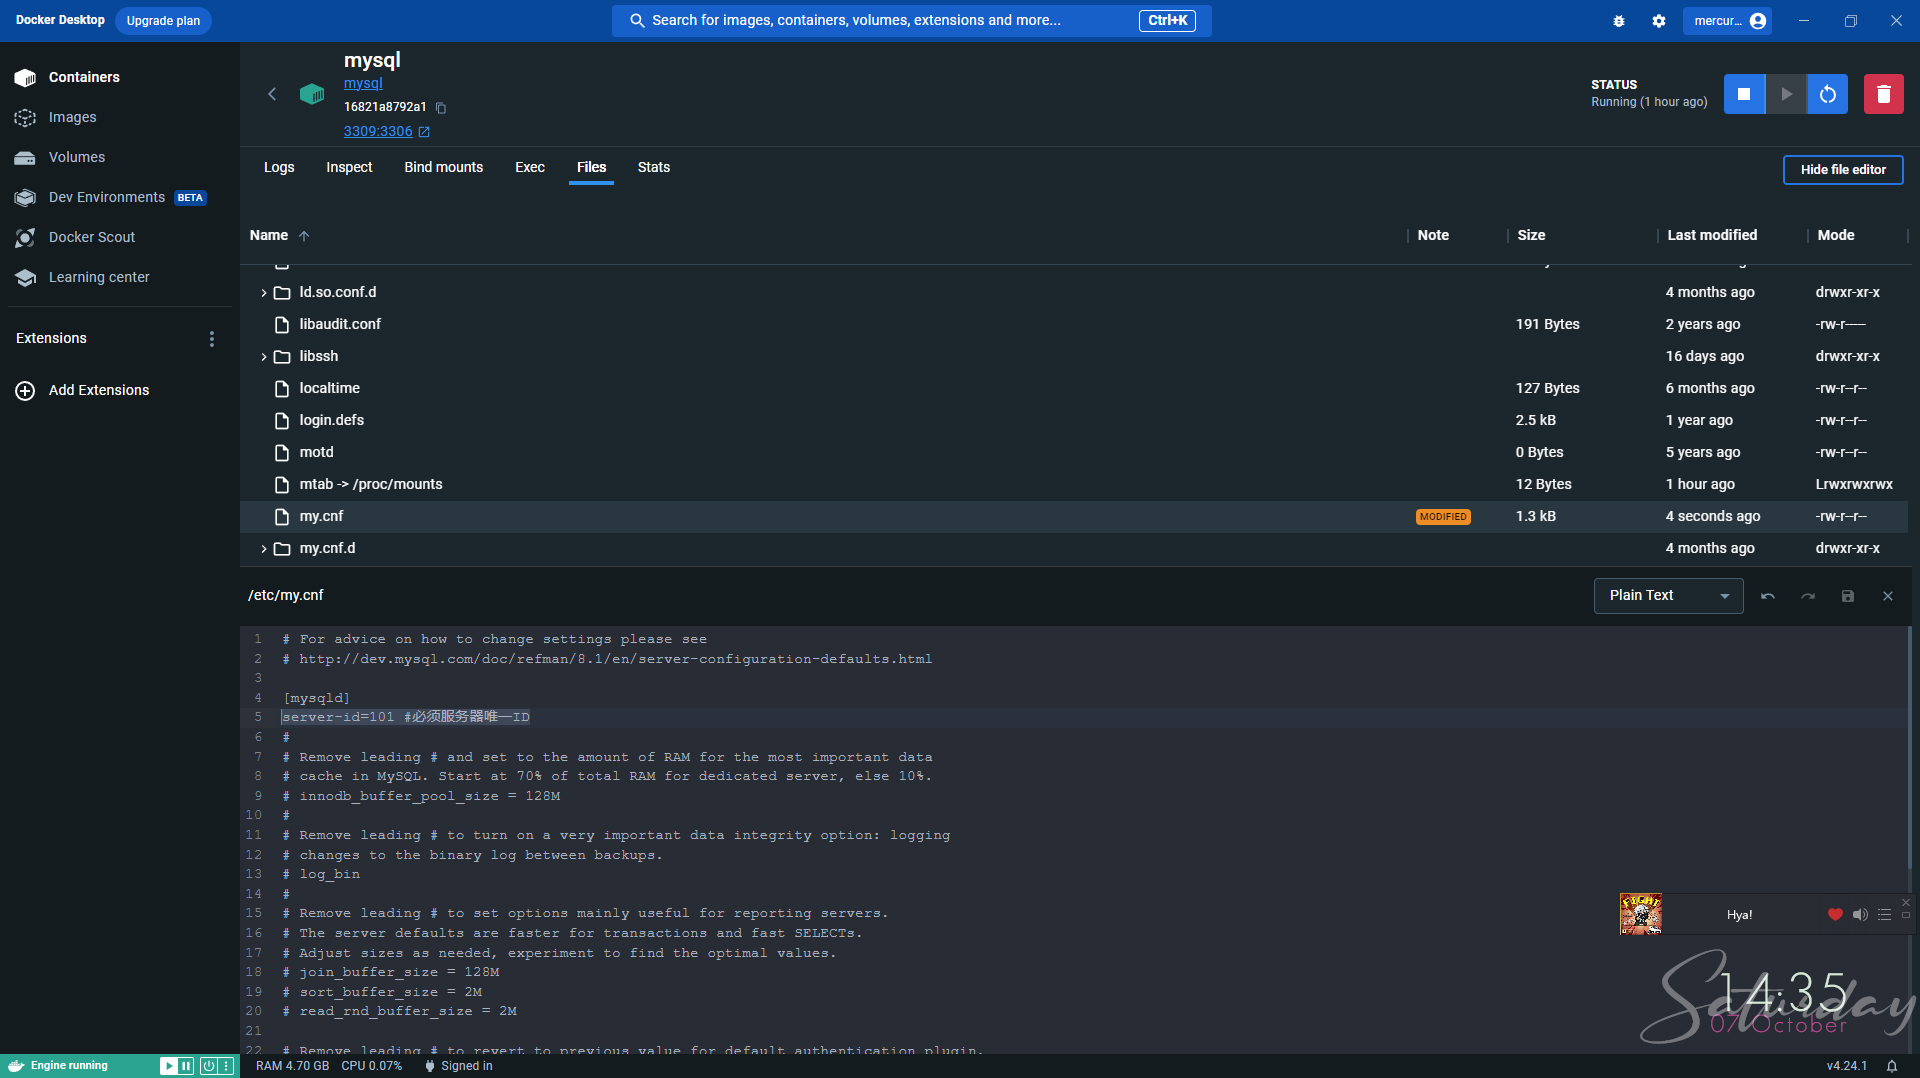This screenshot has height=1078, width=1920.
Task: Open the Extensions three-dot menu
Action: (211, 339)
